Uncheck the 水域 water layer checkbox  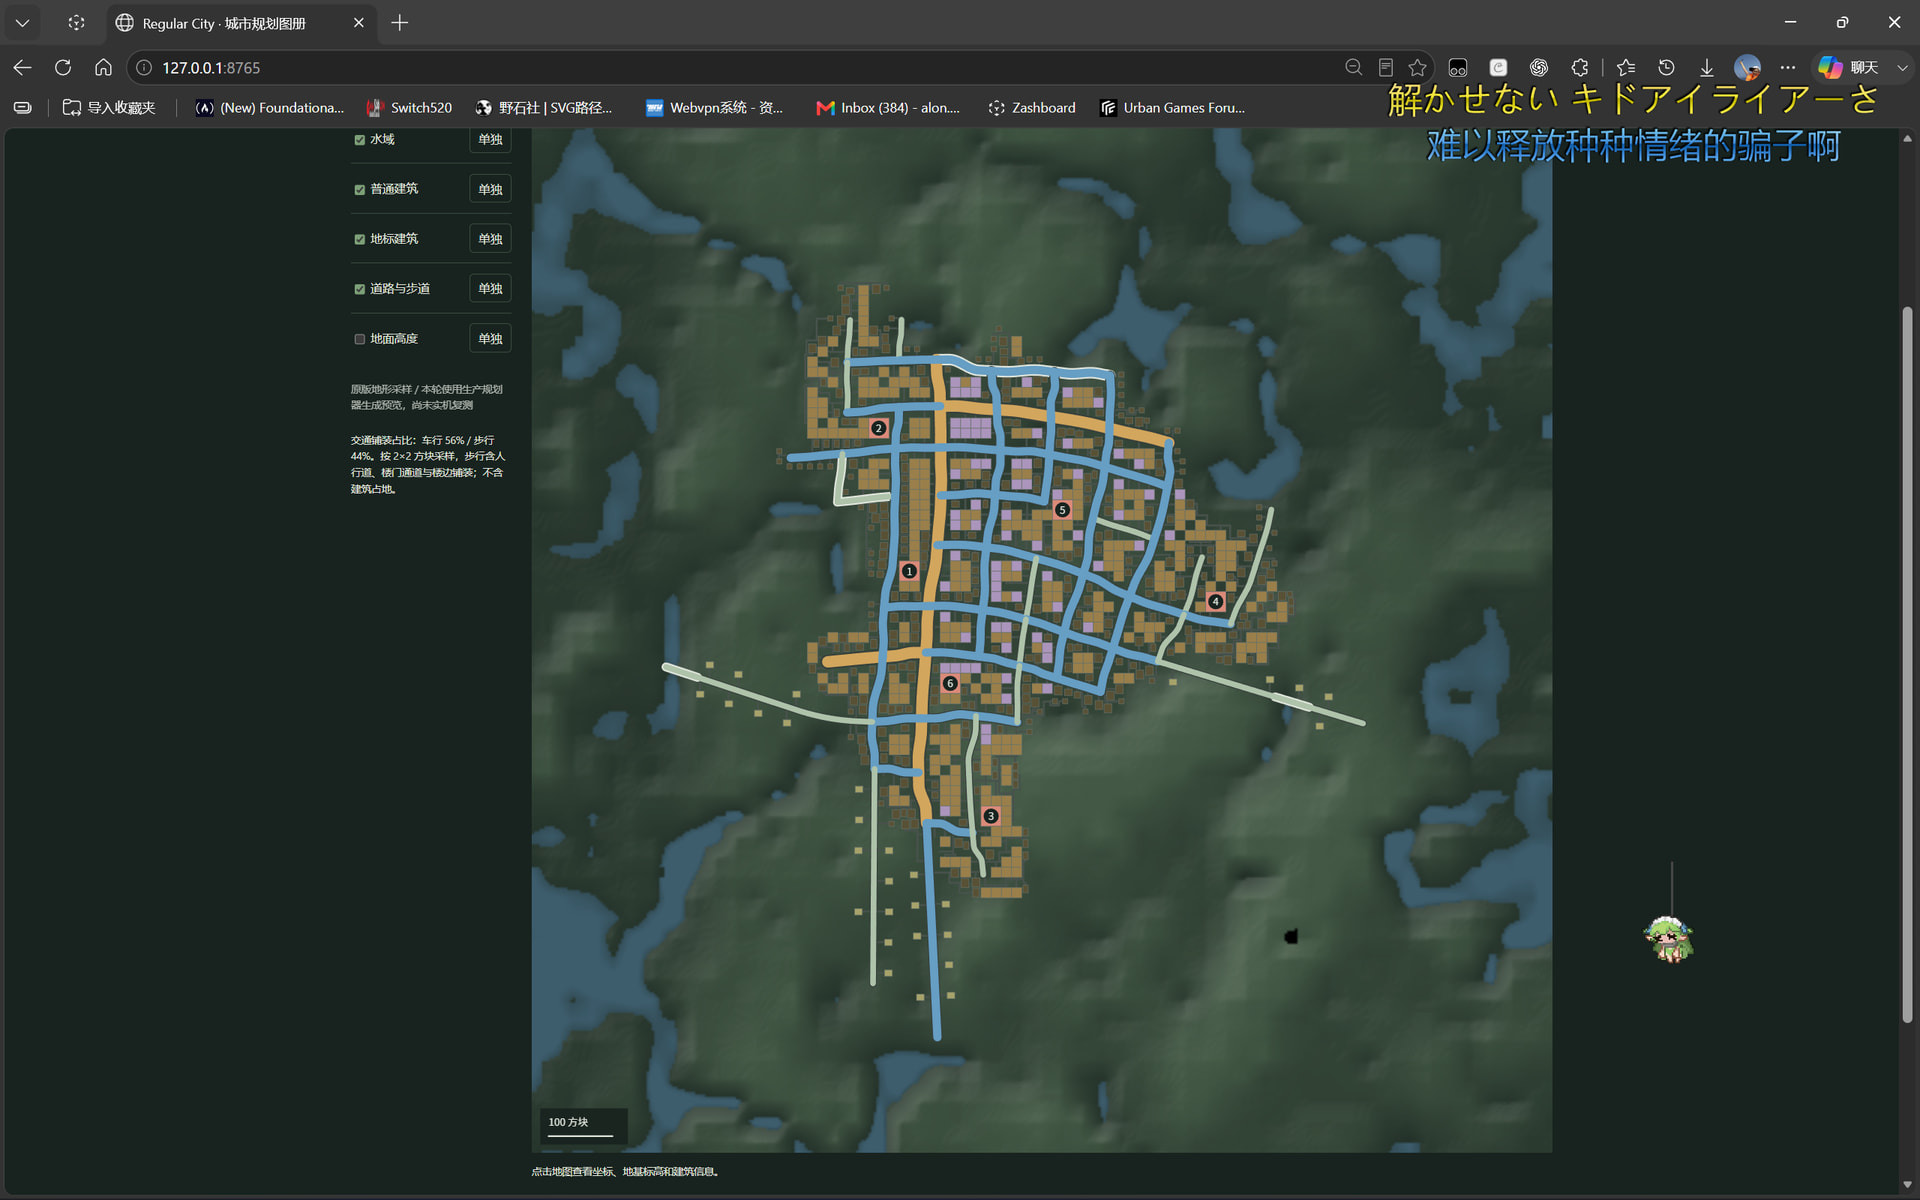click(x=360, y=140)
